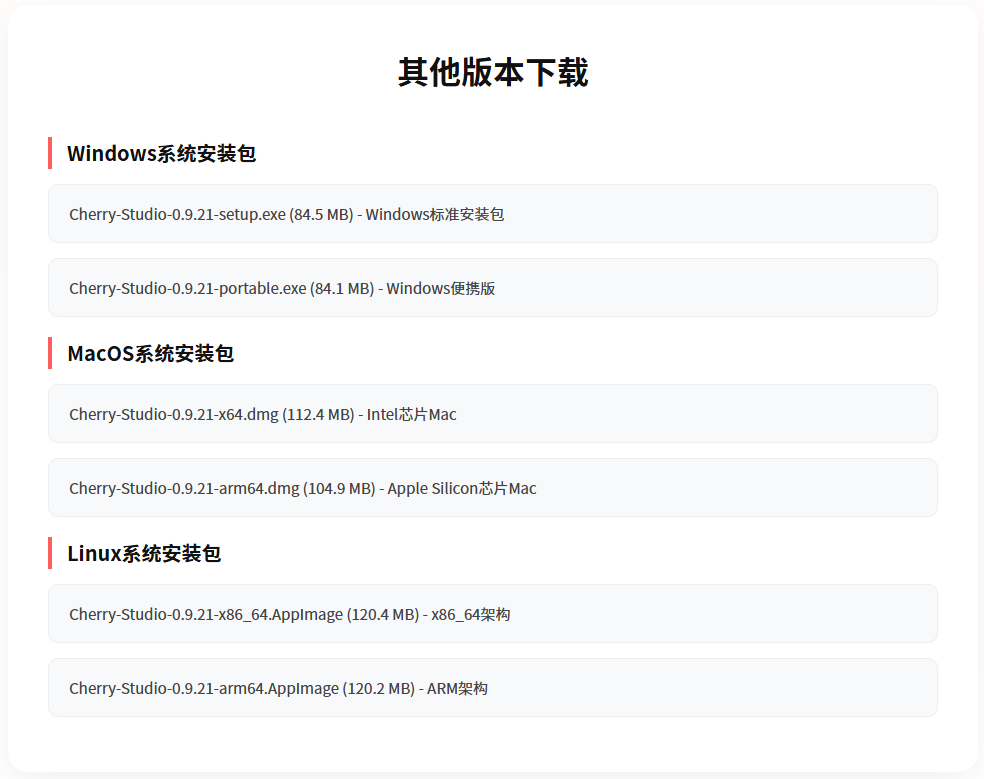This screenshot has height=779, width=984.
Task: Download Cherry-Studio-0.9.21-portable.exe Windows portable version
Action: point(493,287)
